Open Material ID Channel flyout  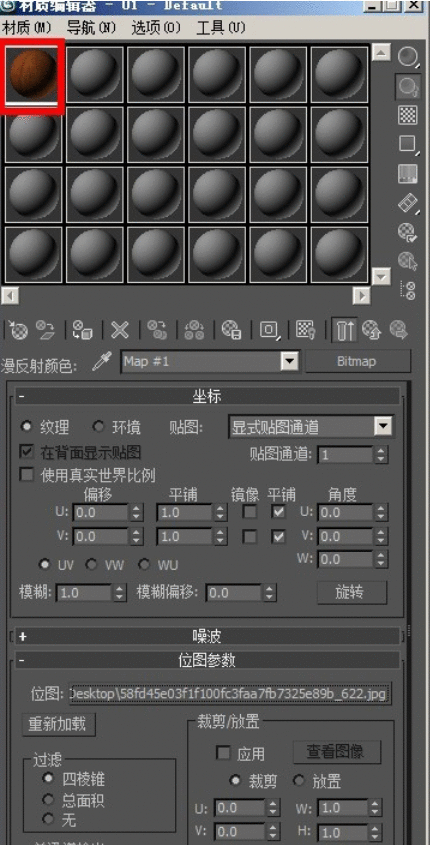pyautogui.click(x=269, y=330)
